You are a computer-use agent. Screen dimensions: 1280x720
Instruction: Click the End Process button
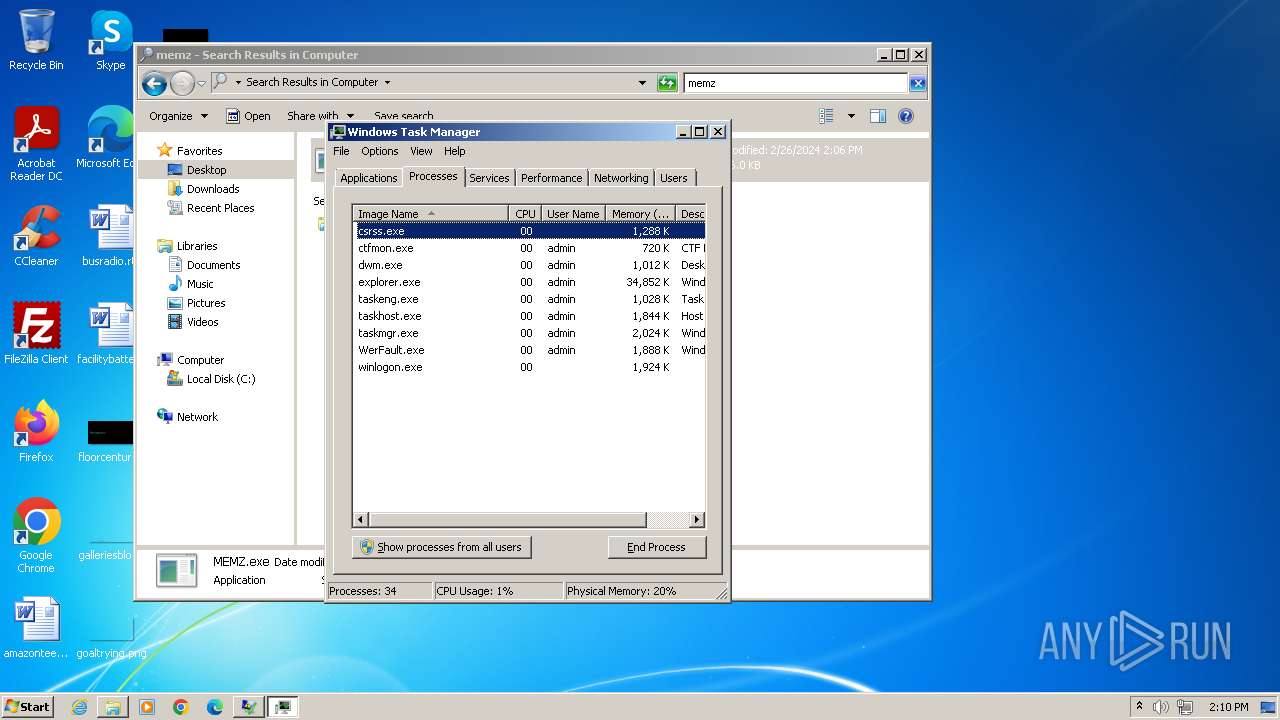pos(657,547)
